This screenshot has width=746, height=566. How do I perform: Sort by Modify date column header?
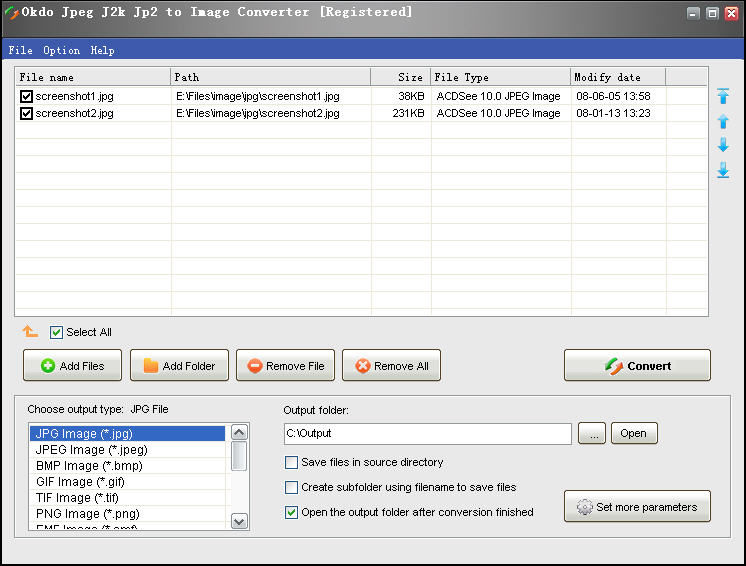coord(618,77)
